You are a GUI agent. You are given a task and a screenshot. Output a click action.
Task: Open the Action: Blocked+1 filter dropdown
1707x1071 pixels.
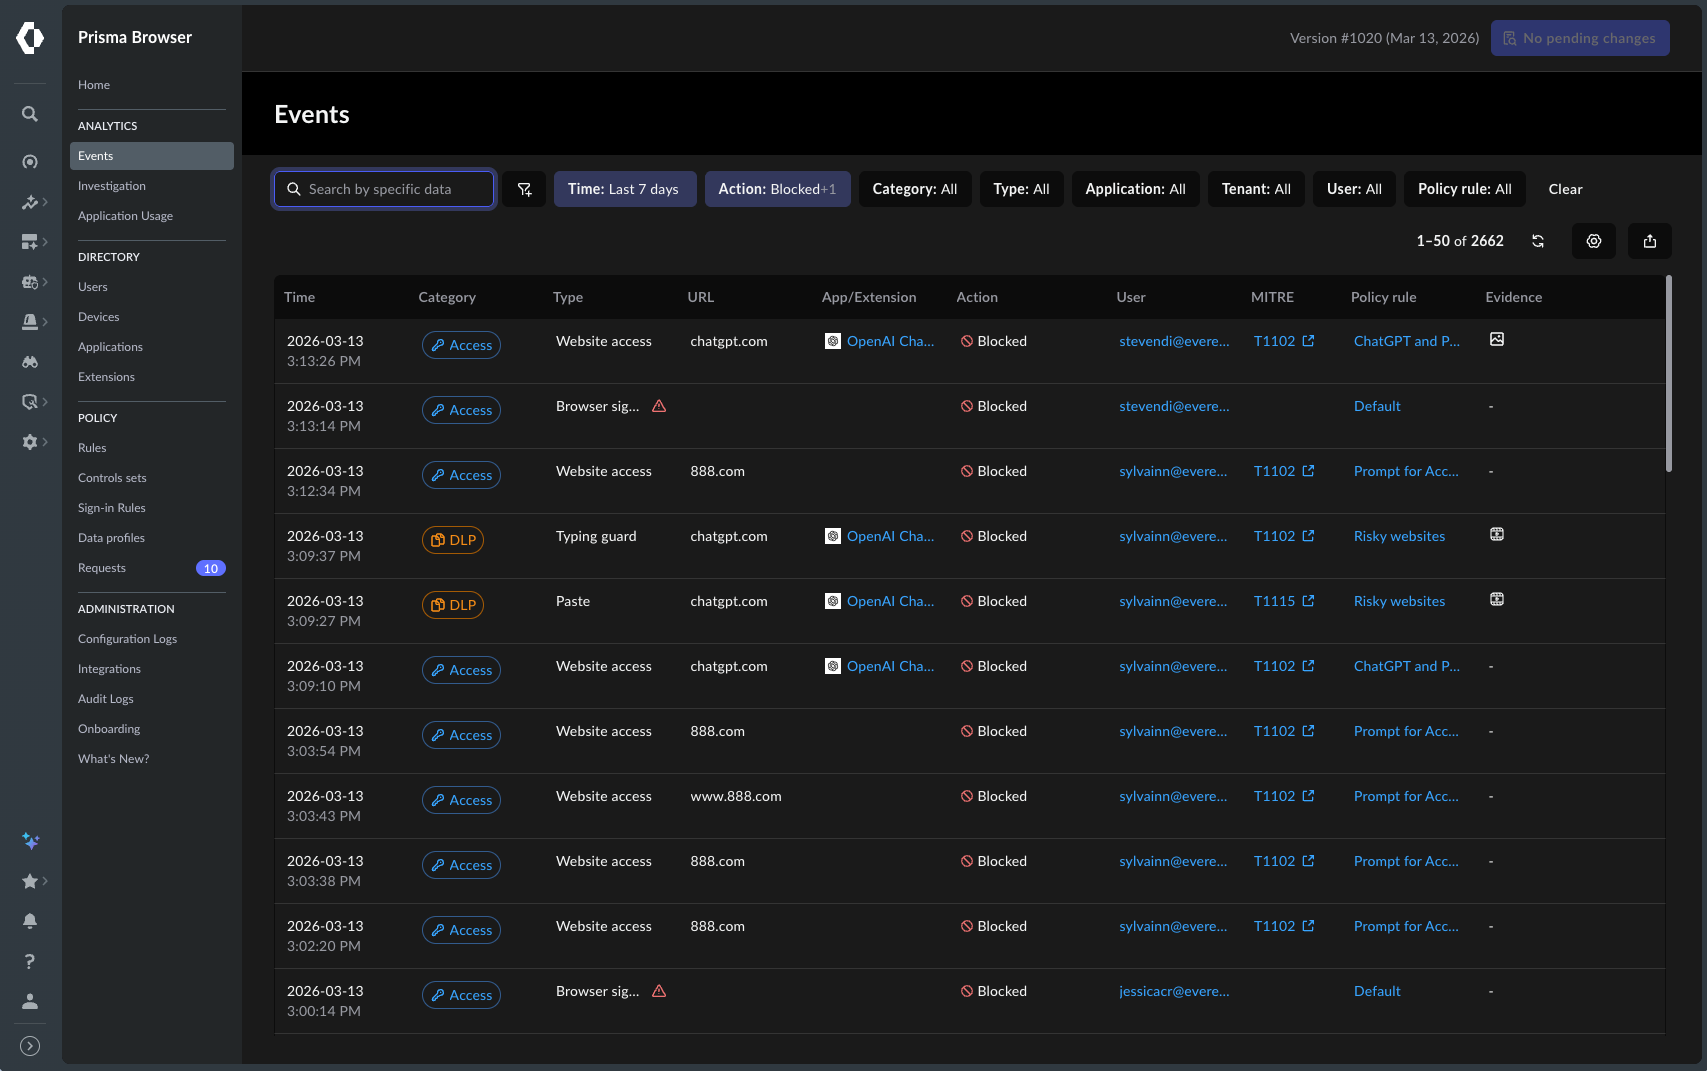coord(777,189)
